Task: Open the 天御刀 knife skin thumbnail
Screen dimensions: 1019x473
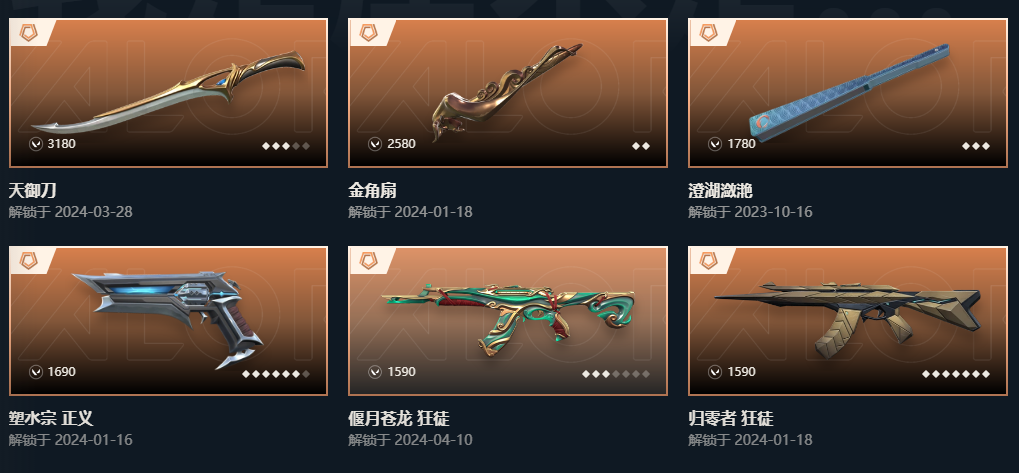Action: point(168,93)
